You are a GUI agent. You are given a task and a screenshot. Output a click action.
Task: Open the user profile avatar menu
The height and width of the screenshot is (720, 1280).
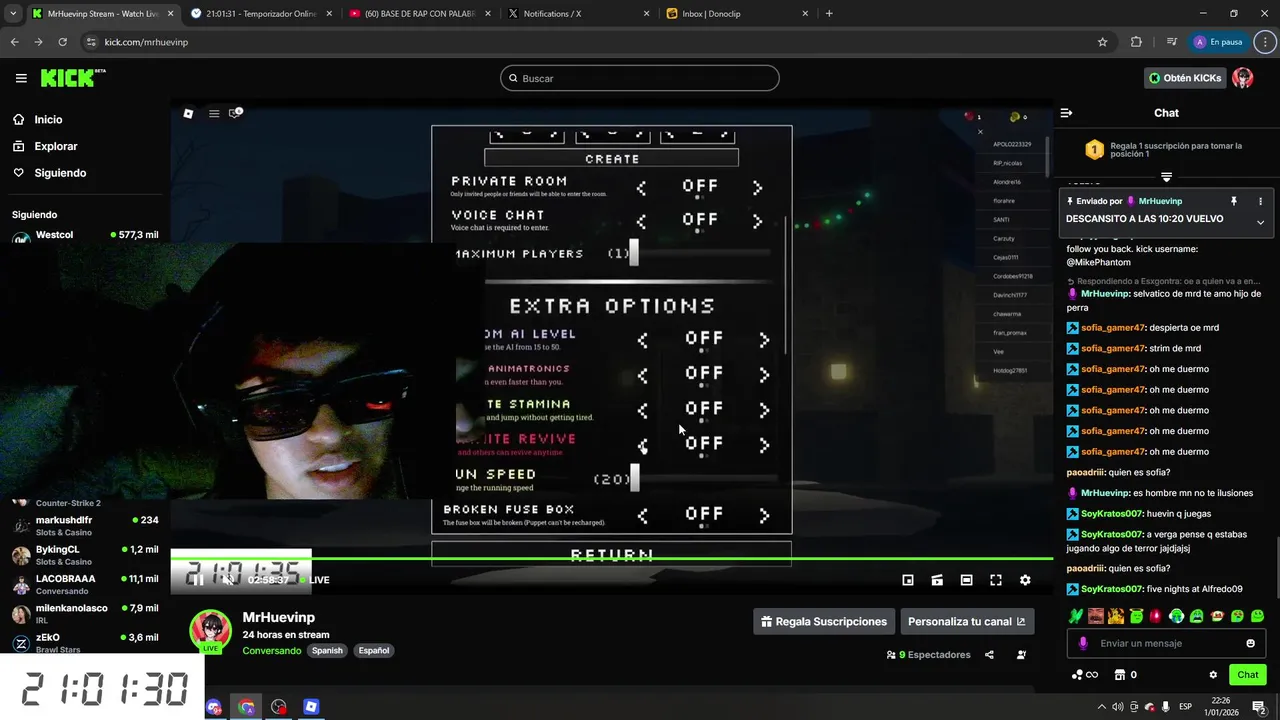tap(1243, 78)
